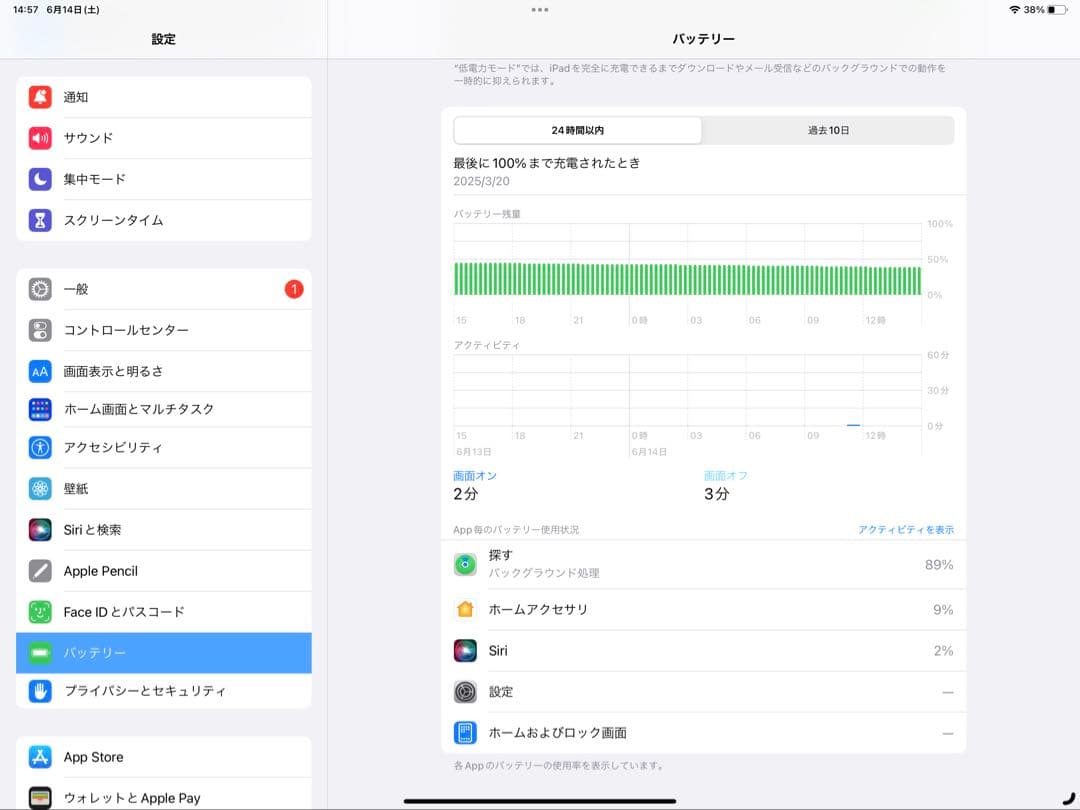
Task: Open ホーム画面とマルチタスク settings label
Action: [x=138, y=409]
